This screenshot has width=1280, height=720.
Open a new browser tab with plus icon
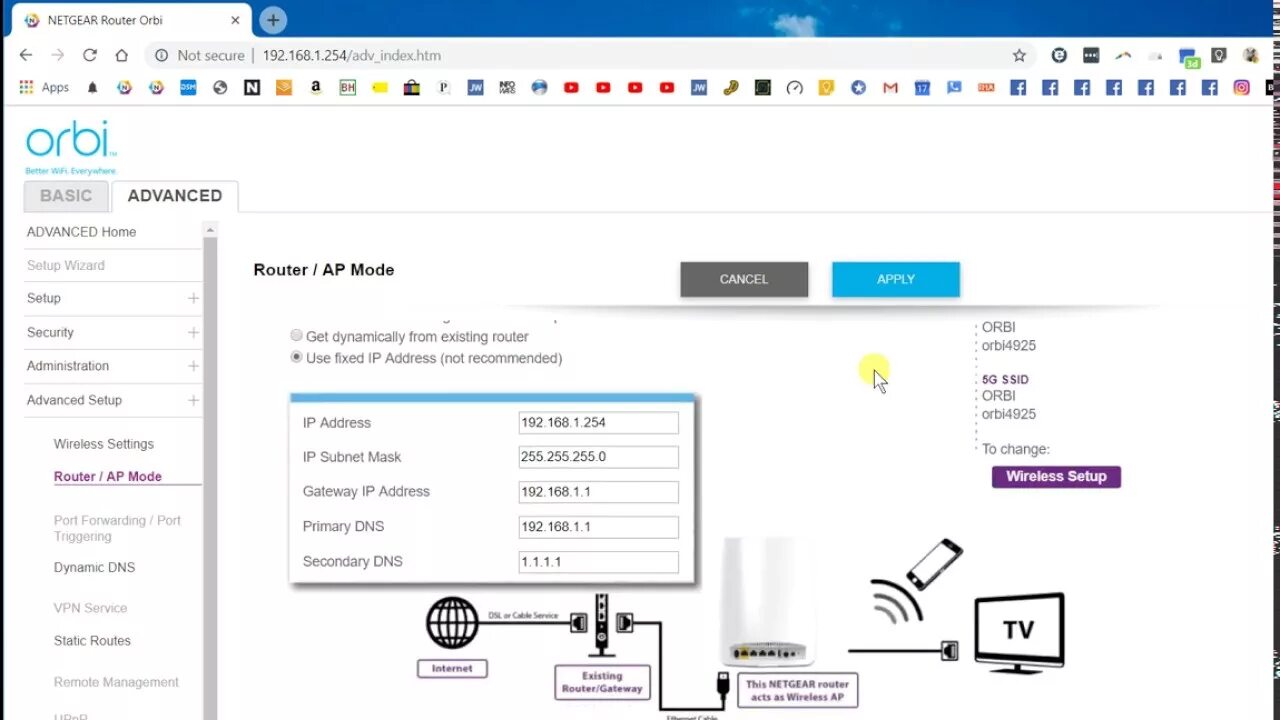click(x=272, y=20)
